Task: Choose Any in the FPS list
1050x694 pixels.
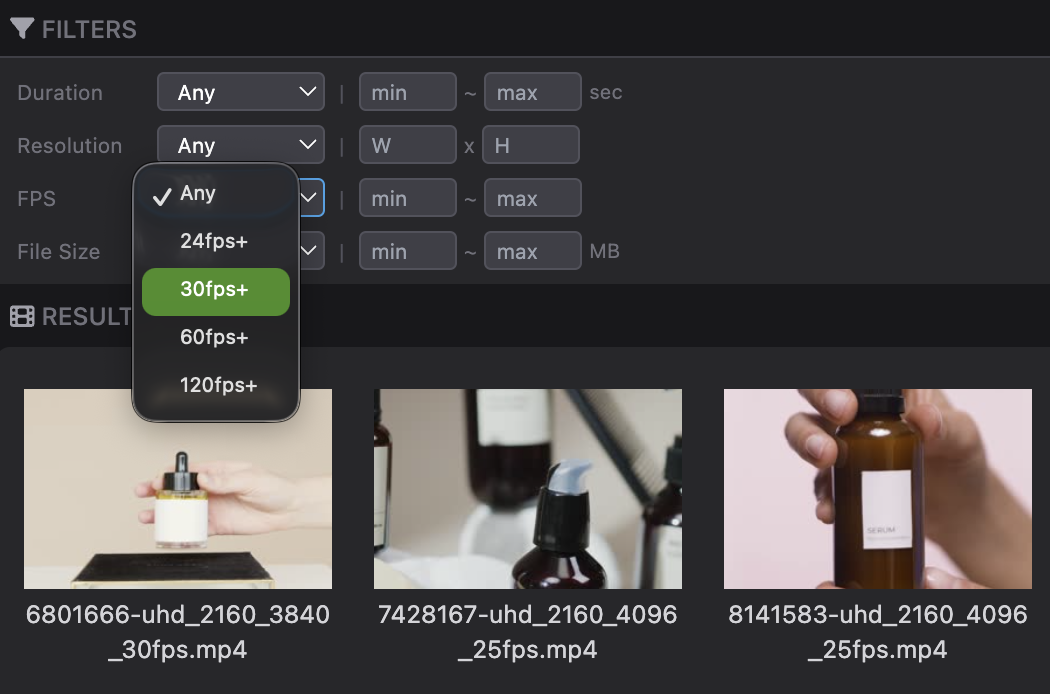Action: coord(198,193)
